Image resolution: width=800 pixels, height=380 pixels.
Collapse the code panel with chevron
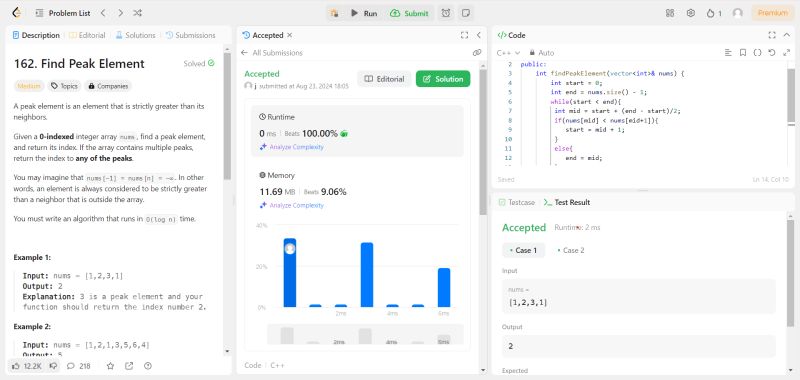786,35
